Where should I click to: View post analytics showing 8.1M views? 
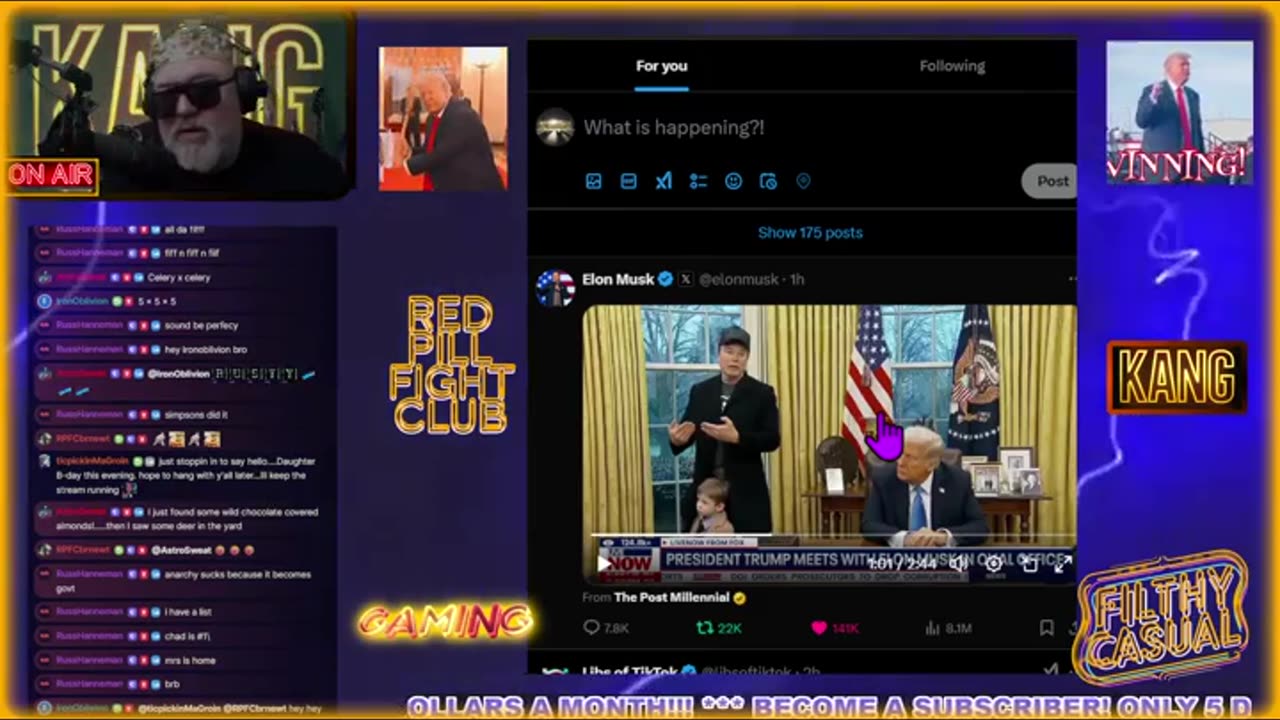(948, 628)
